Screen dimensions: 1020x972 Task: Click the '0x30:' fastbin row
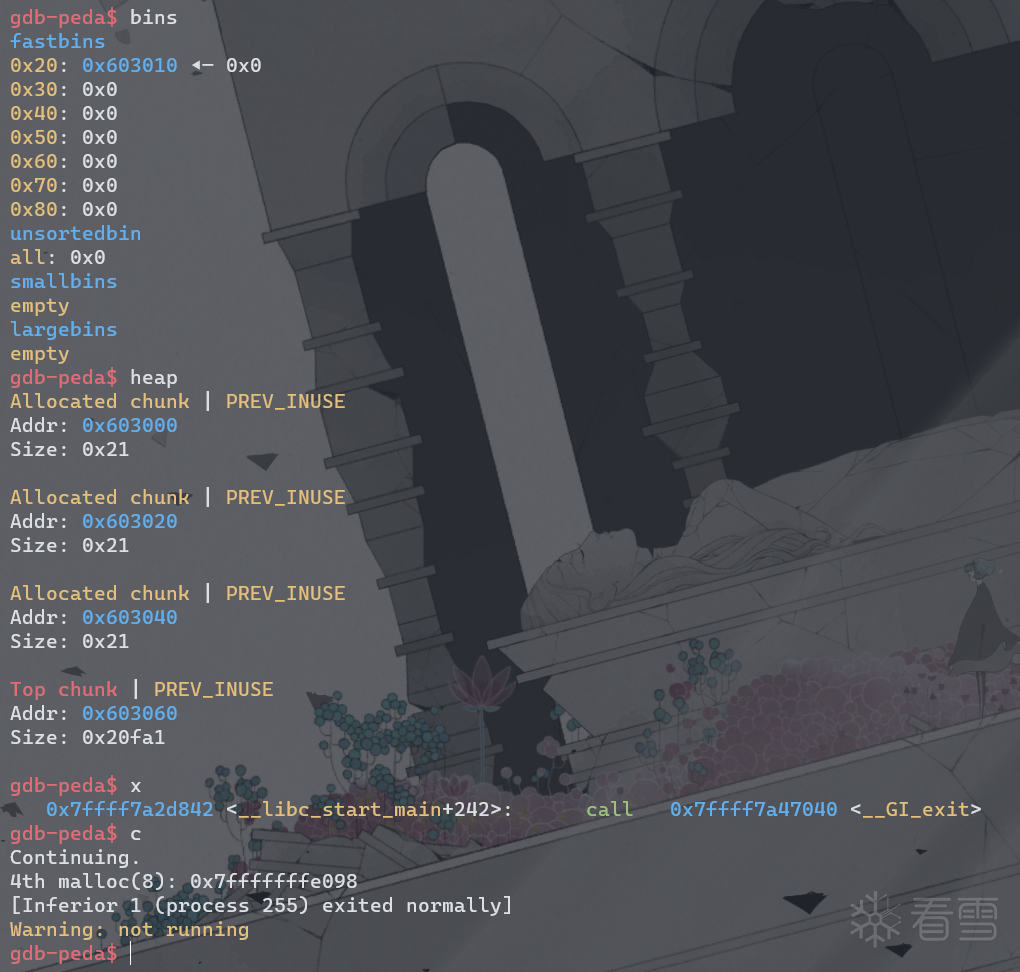coord(64,90)
